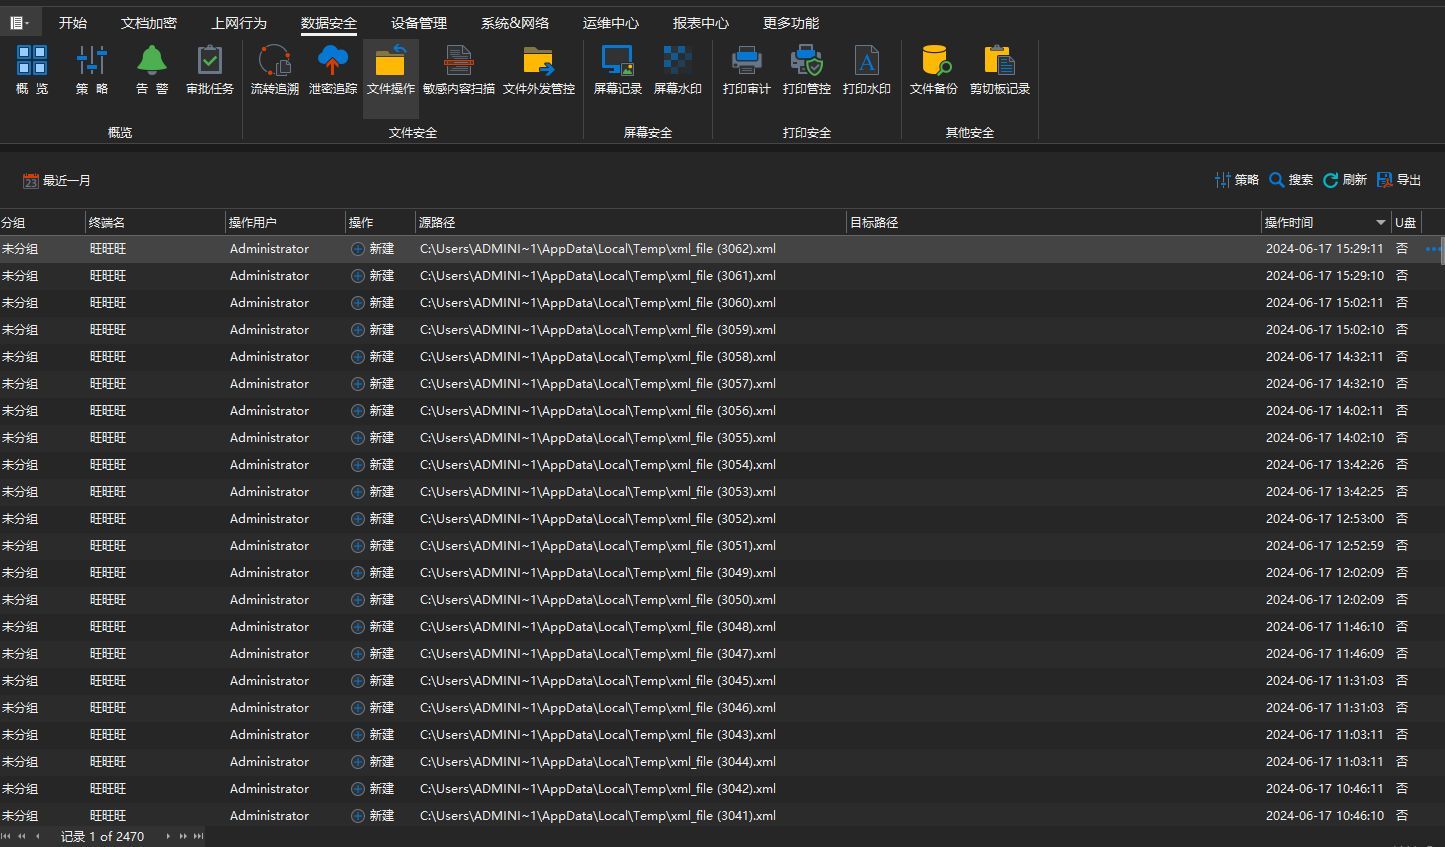Sort by 源路径 column header
Viewport: 1445px width, 847px height.
coord(631,222)
